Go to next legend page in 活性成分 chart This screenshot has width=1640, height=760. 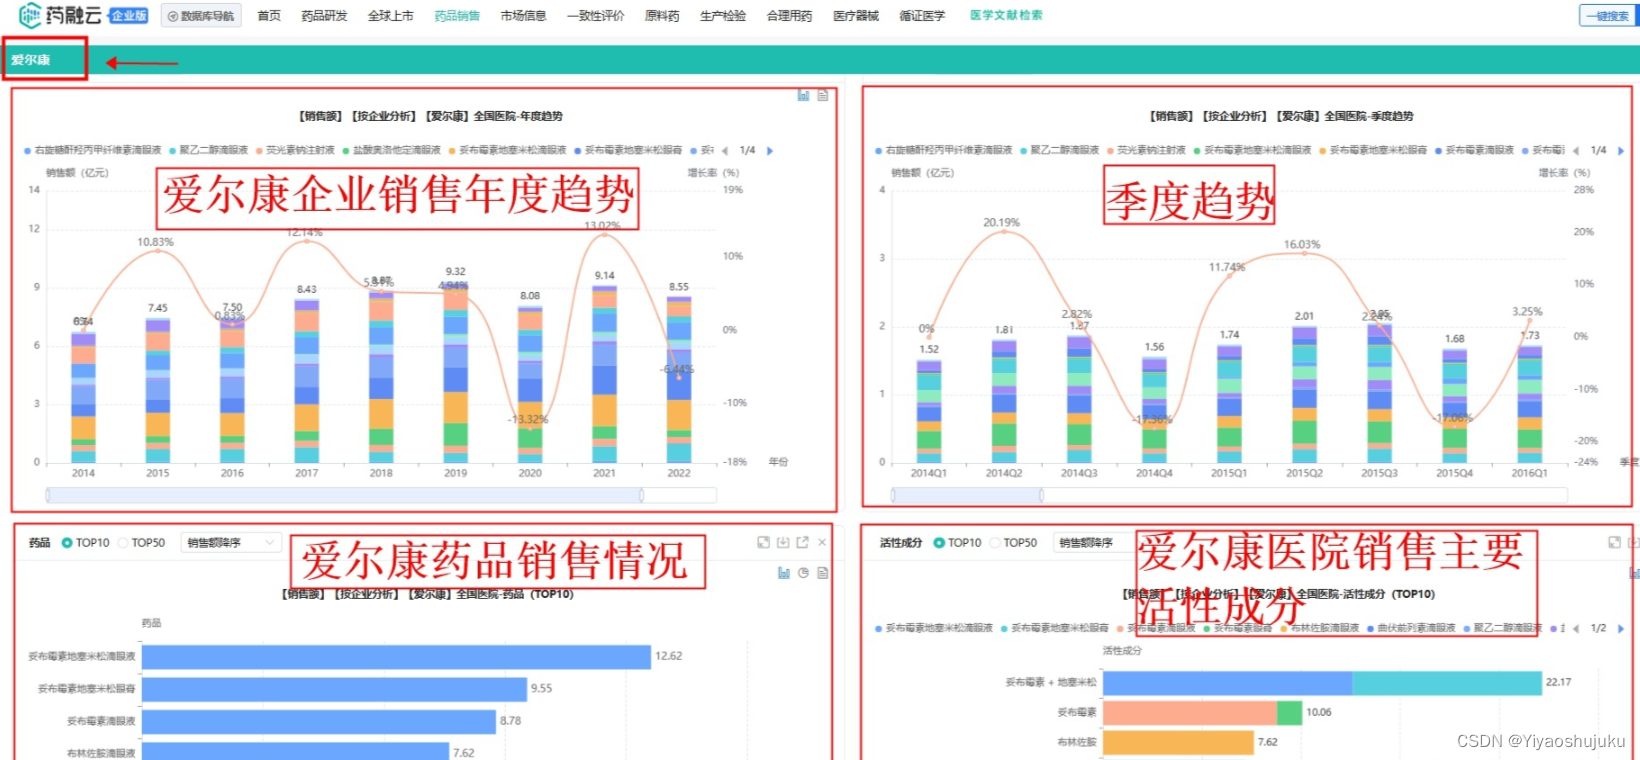point(1621,628)
